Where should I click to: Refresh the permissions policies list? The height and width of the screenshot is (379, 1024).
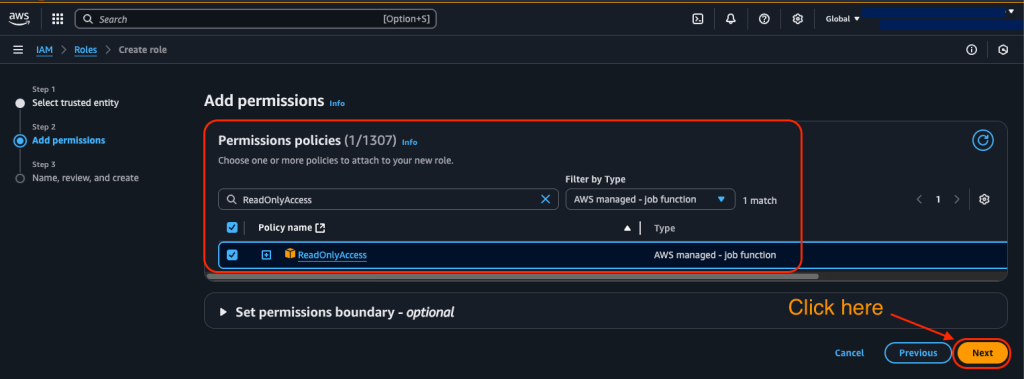tap(983, 140)
